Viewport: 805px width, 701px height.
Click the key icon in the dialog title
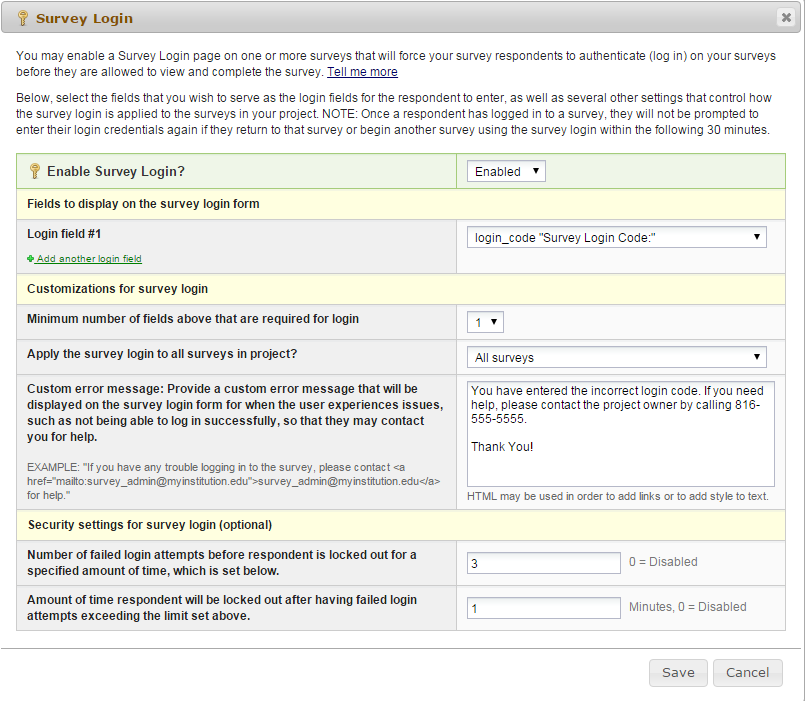pyautogui.click(x=22, y=18)
